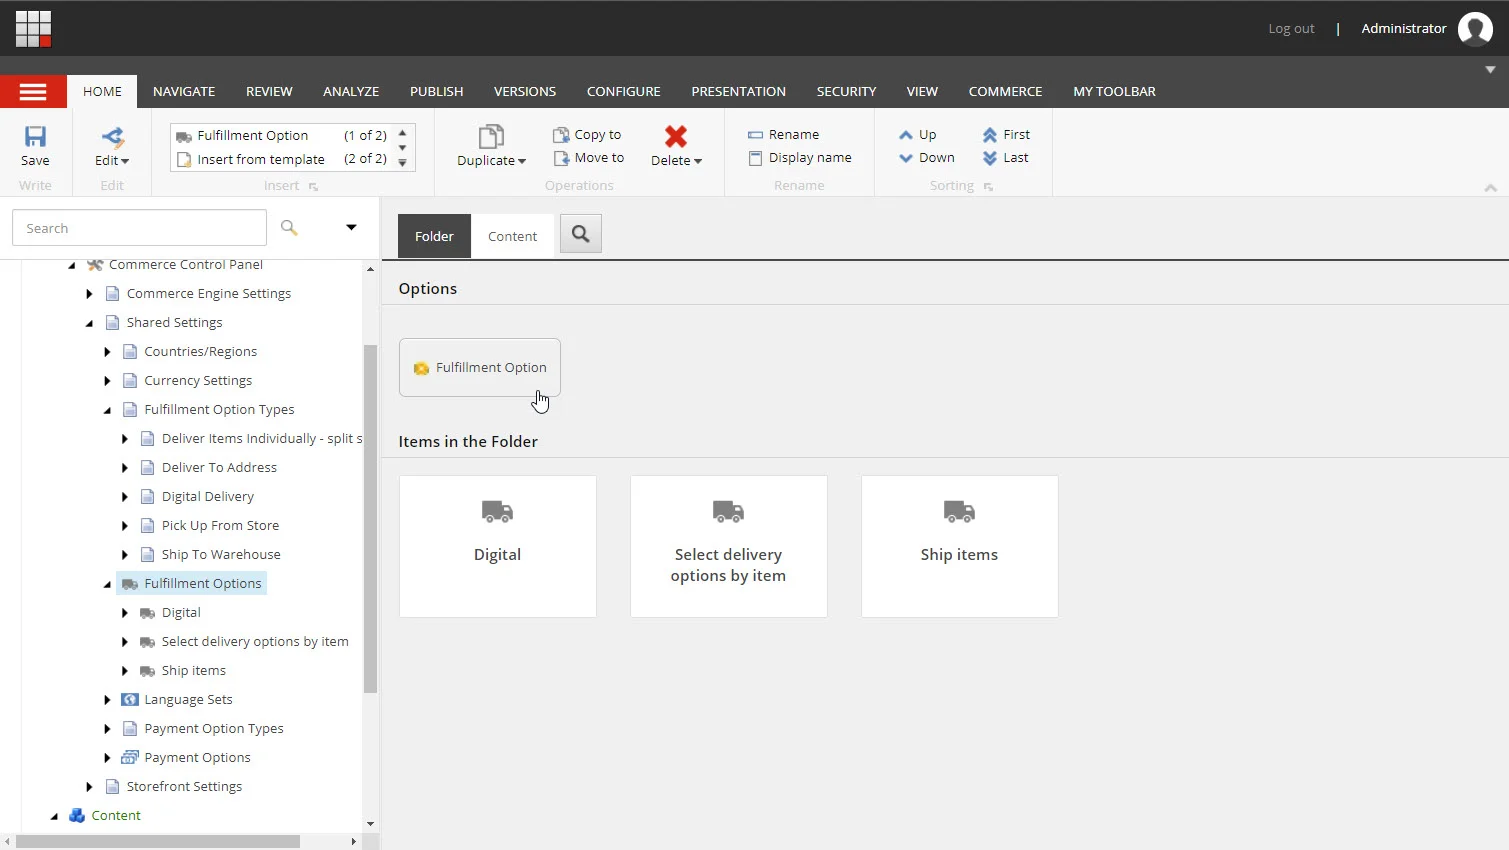This screenshot has width=1509, height=850.
Task: Select the Content tree item
Action: point(116,816)
